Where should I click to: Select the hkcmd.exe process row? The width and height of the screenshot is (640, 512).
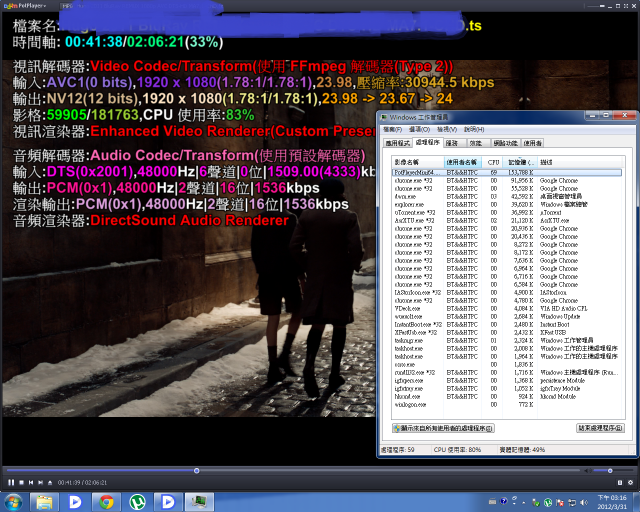pyautogui.click(x=507, y=396)
